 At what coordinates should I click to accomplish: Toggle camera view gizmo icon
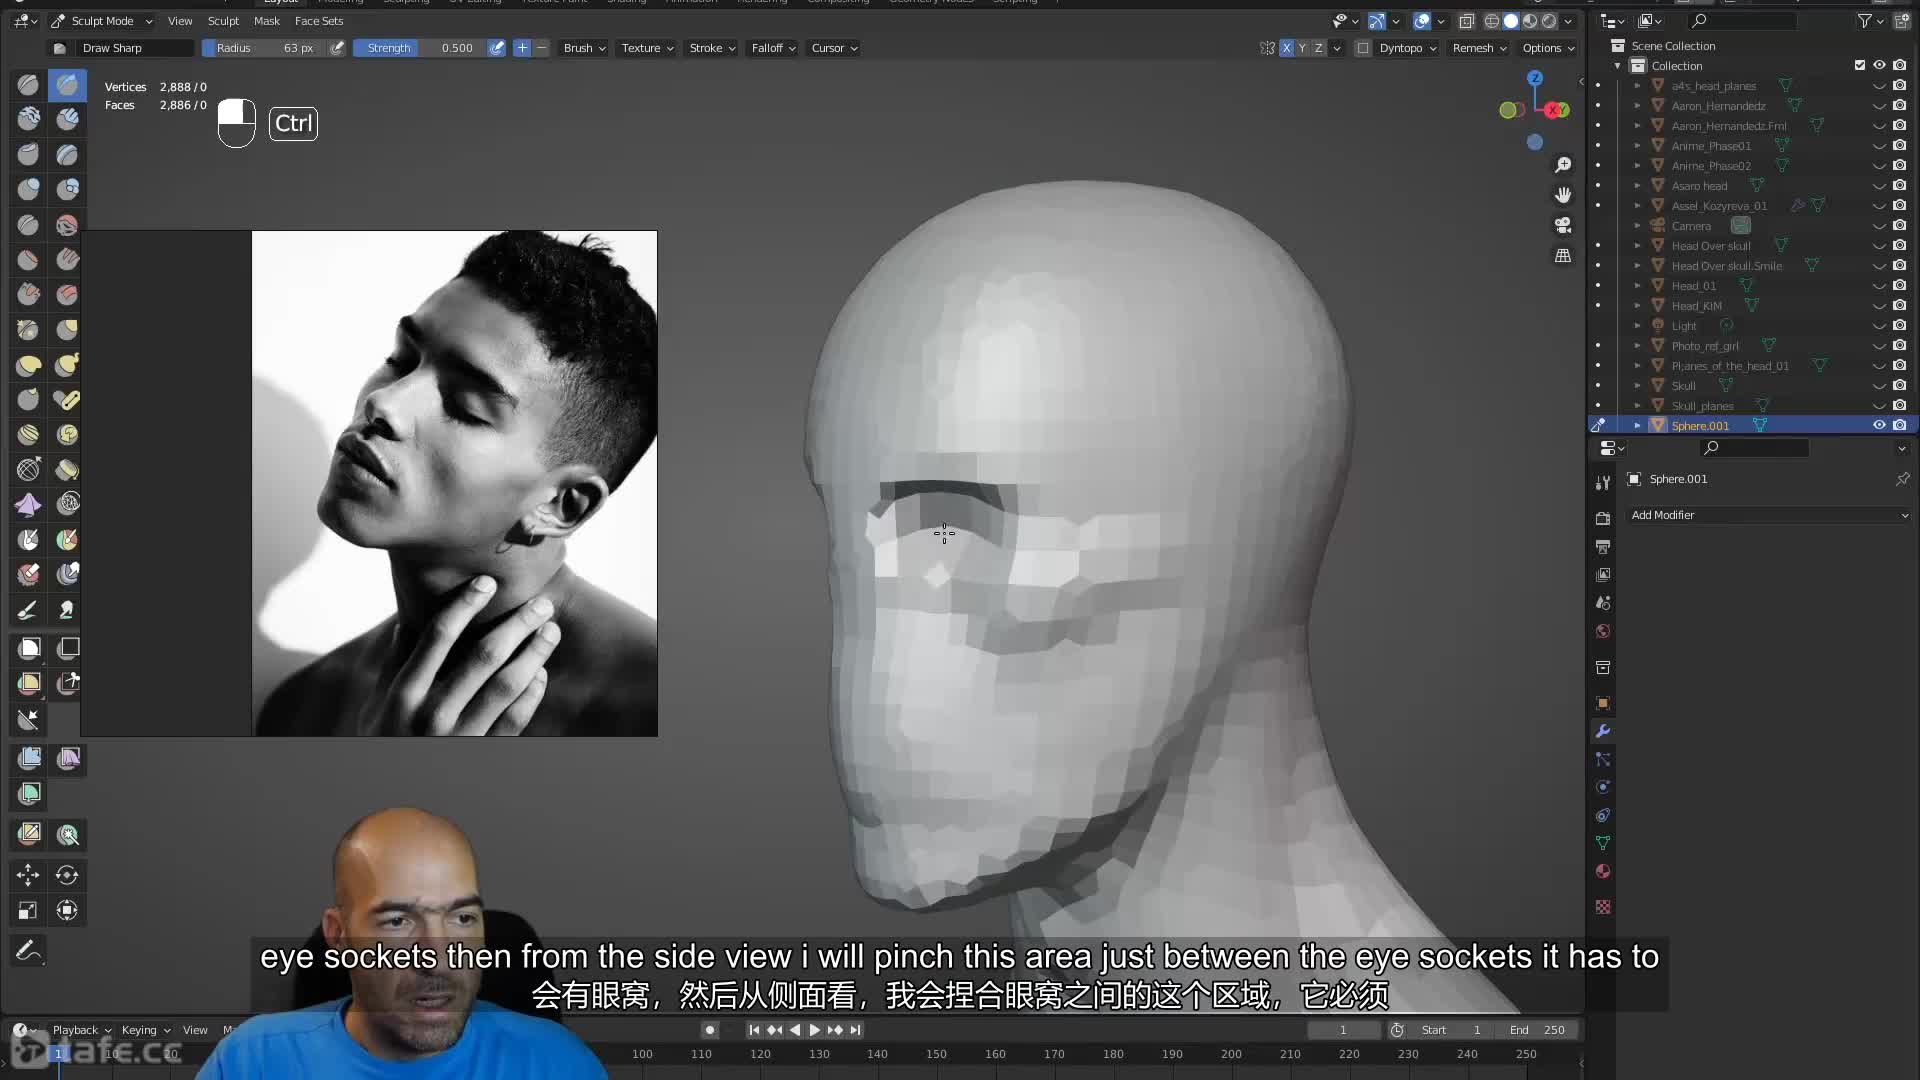(1563, 225)
